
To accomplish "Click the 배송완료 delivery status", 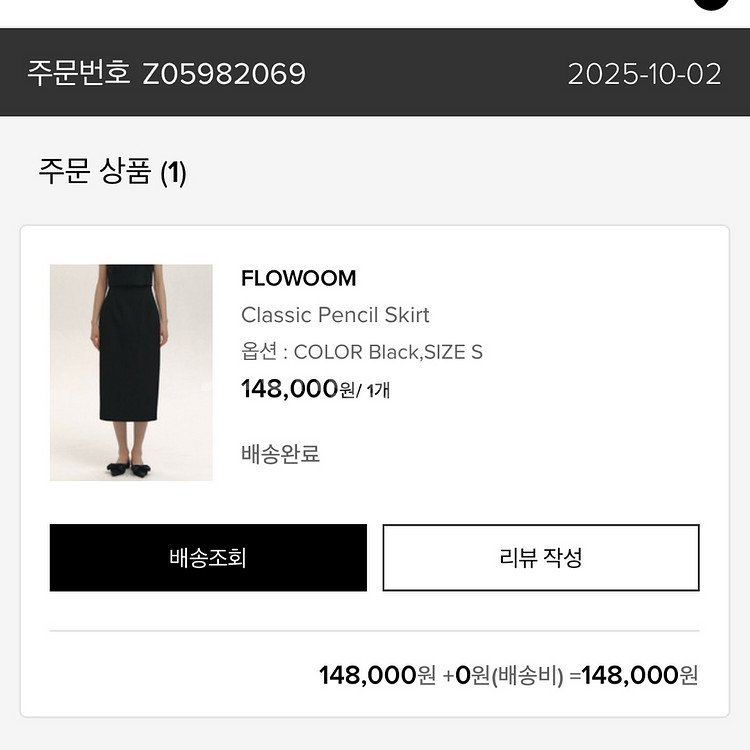I will click(x=280, y=453).
